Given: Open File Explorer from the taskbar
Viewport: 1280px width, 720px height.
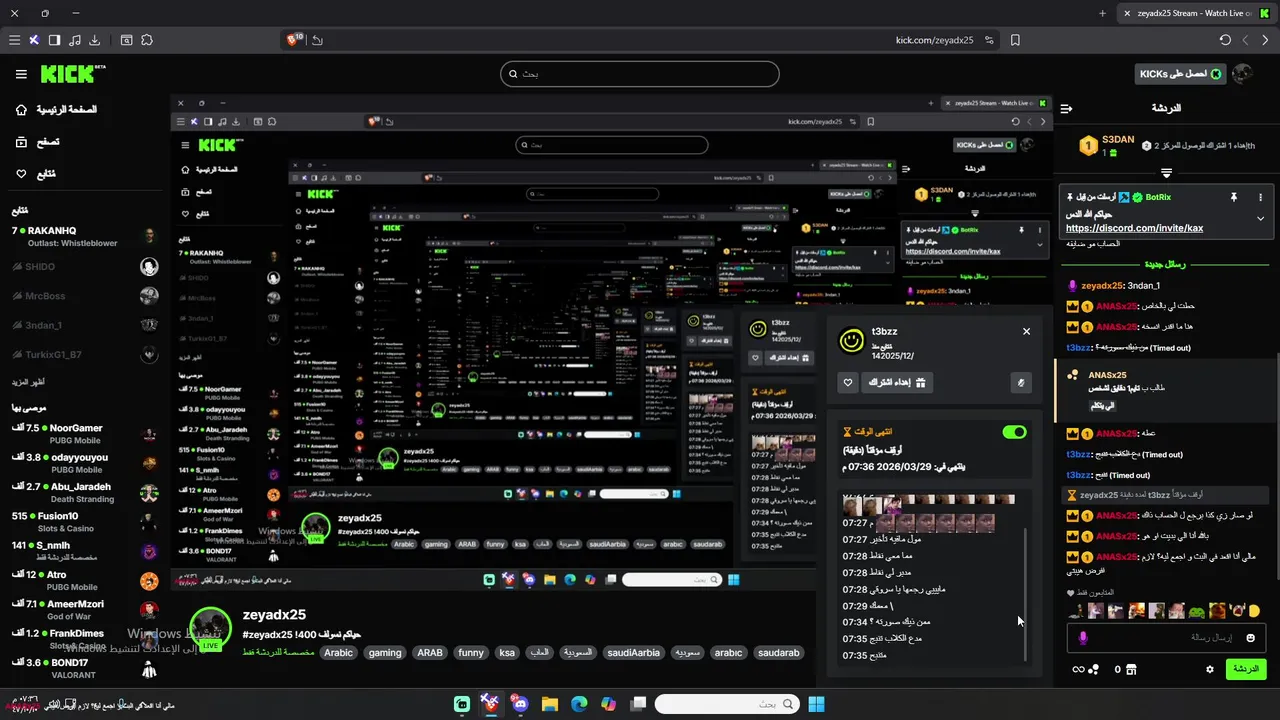Looking at the screenshot, I should pyautogui.click(x=549, y=704).
